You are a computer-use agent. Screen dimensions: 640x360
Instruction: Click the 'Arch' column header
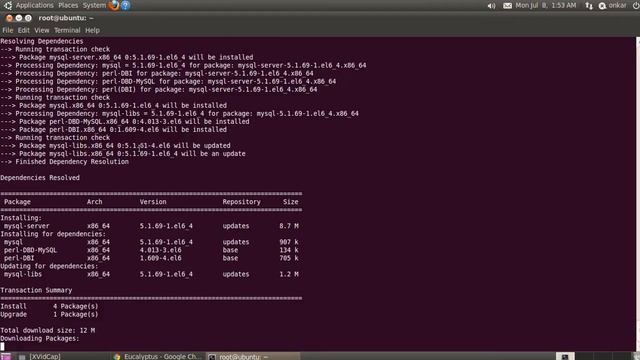pyautogui.click(x=94, y=202)
